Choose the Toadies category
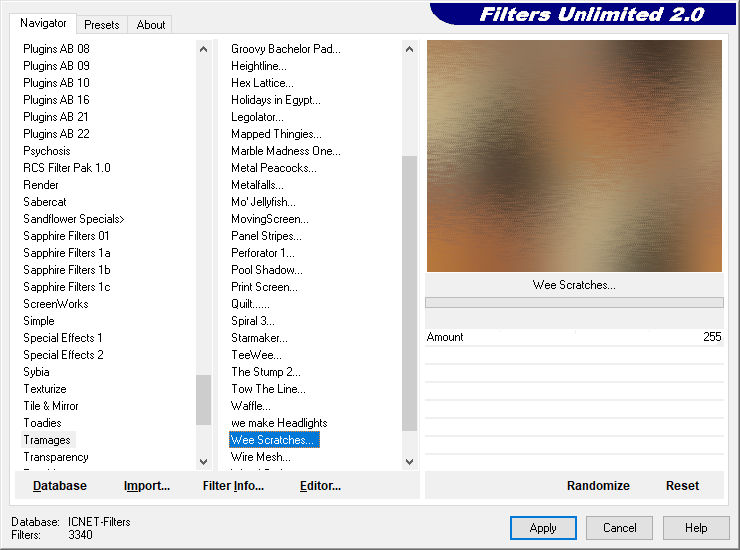Viewport: 740px width, 550px height. (42, 423)
